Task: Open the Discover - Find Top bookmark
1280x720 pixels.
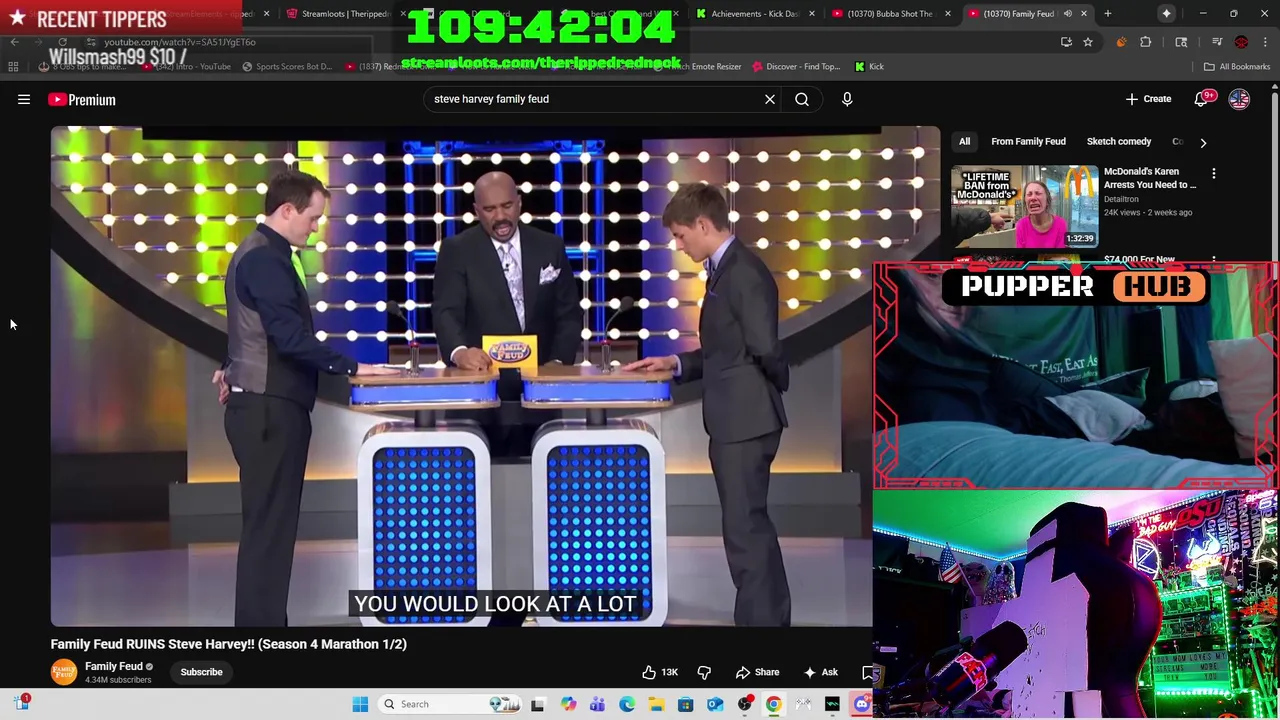Action: tap(796, 67)
